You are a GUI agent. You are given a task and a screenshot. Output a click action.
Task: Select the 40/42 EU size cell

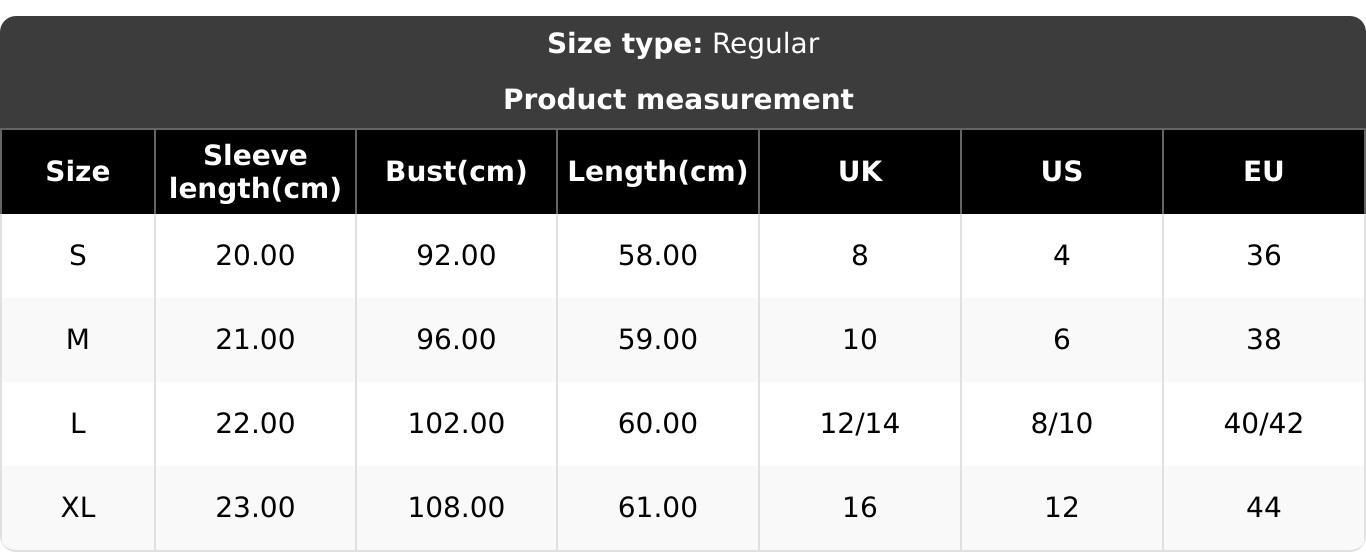[x=1263, y=424]
